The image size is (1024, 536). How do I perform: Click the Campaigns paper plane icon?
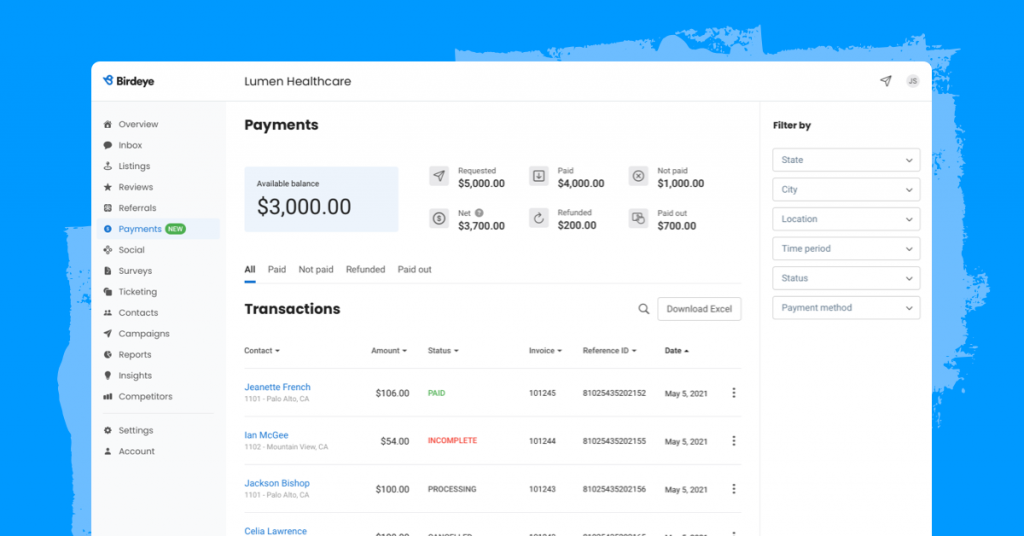tap(108, 334)
